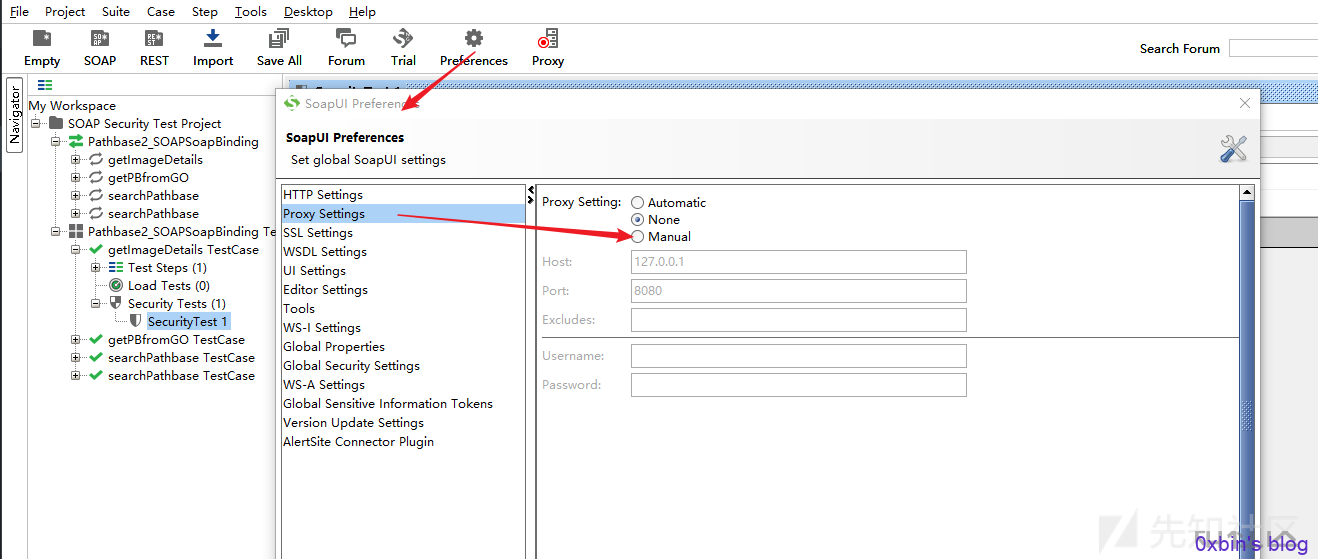Expand the getPBfromGO TestCase node
1318x559 pixels.
click(76, 339)
